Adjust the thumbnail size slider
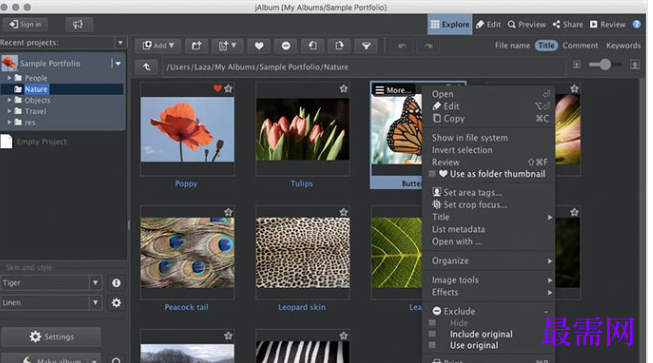Viewport: 653px width, 363px height. (x=605, y=64)
